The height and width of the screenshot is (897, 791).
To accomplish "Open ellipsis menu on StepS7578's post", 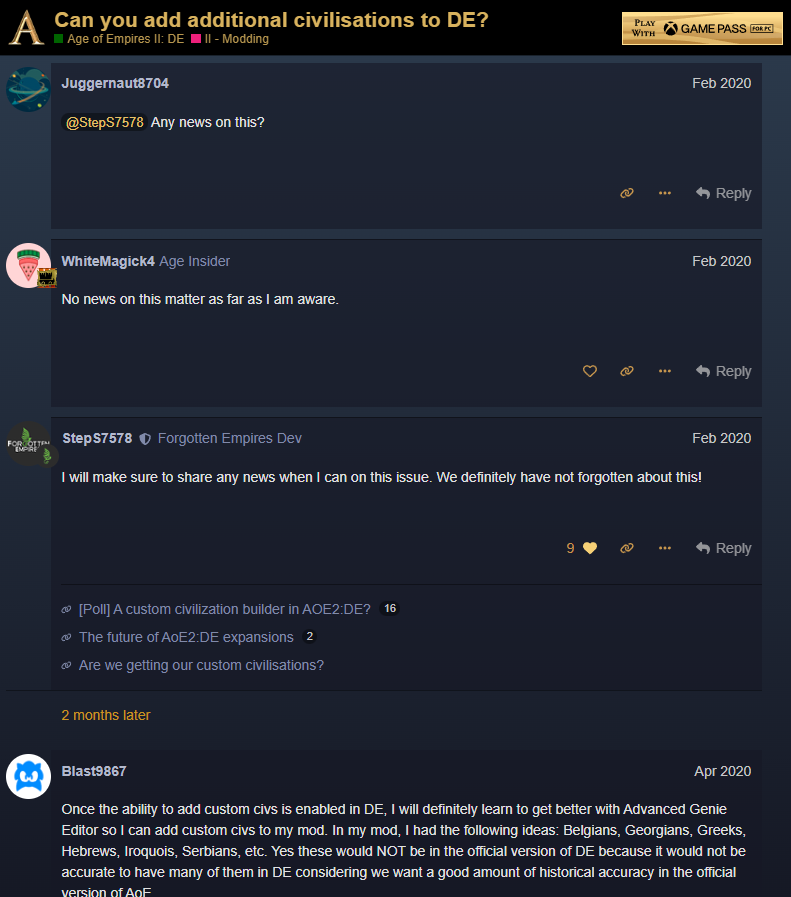I will click(x=665, y=548).
